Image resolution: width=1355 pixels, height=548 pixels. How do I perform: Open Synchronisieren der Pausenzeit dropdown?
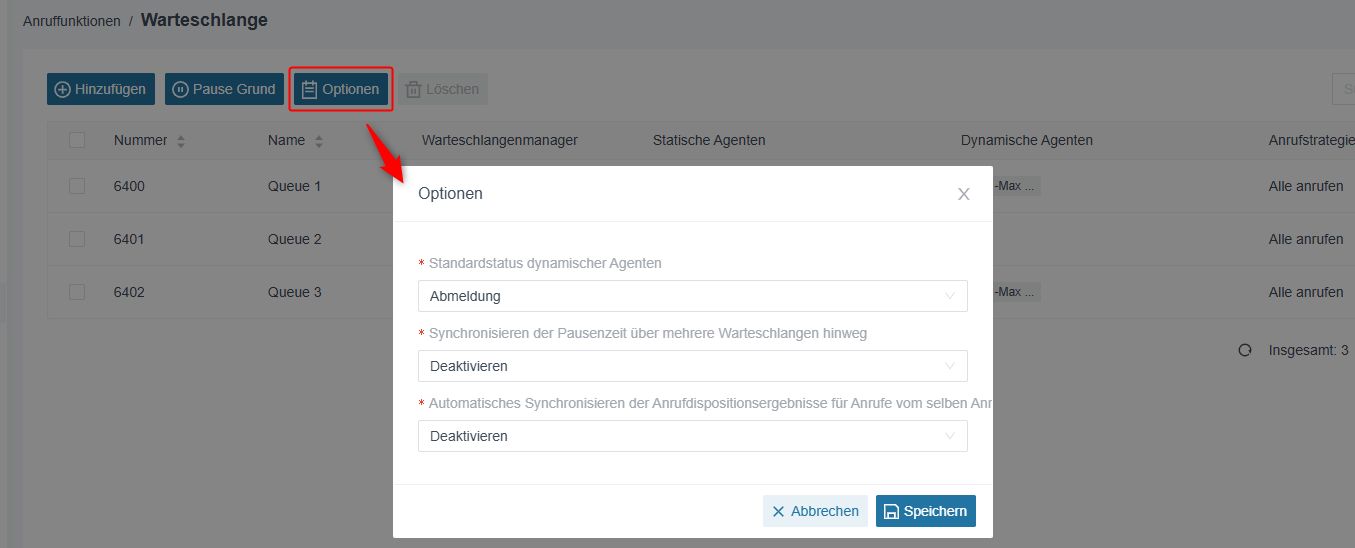pos(692,366)
